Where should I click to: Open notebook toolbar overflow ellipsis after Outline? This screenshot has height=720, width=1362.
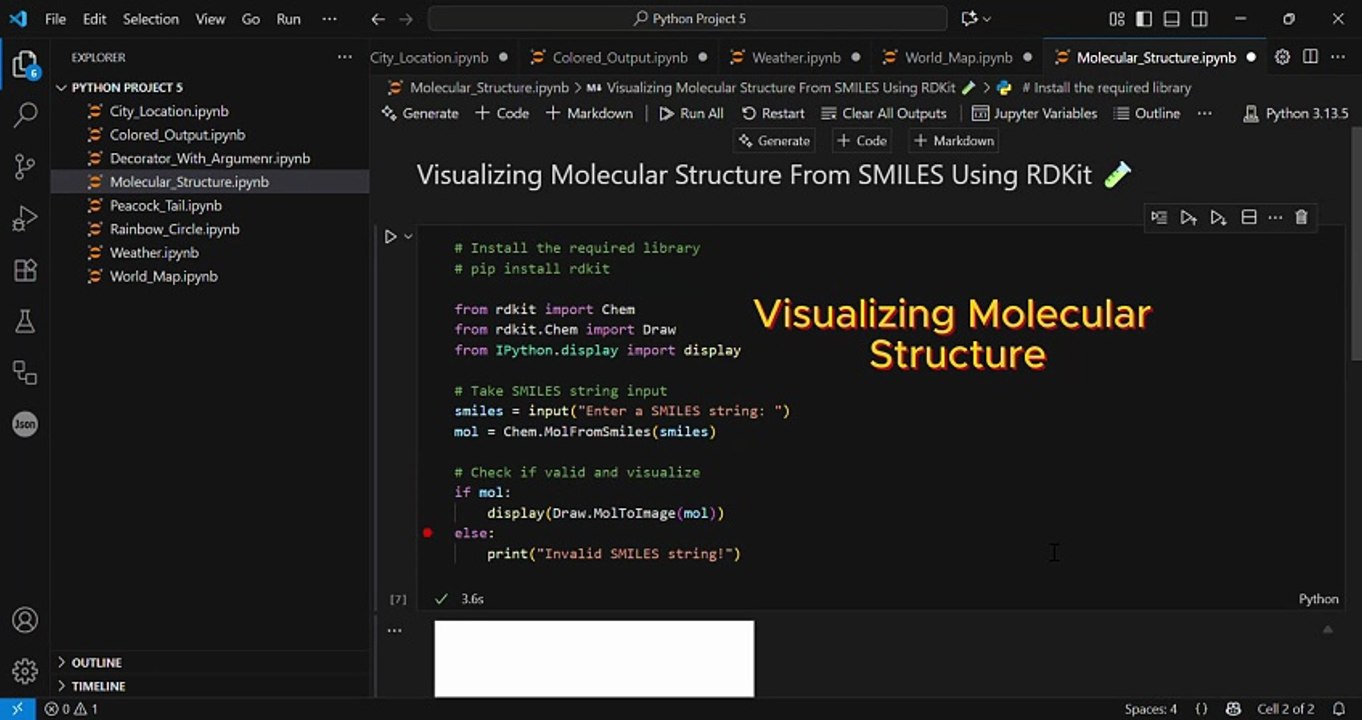[x=1205, y=113]
